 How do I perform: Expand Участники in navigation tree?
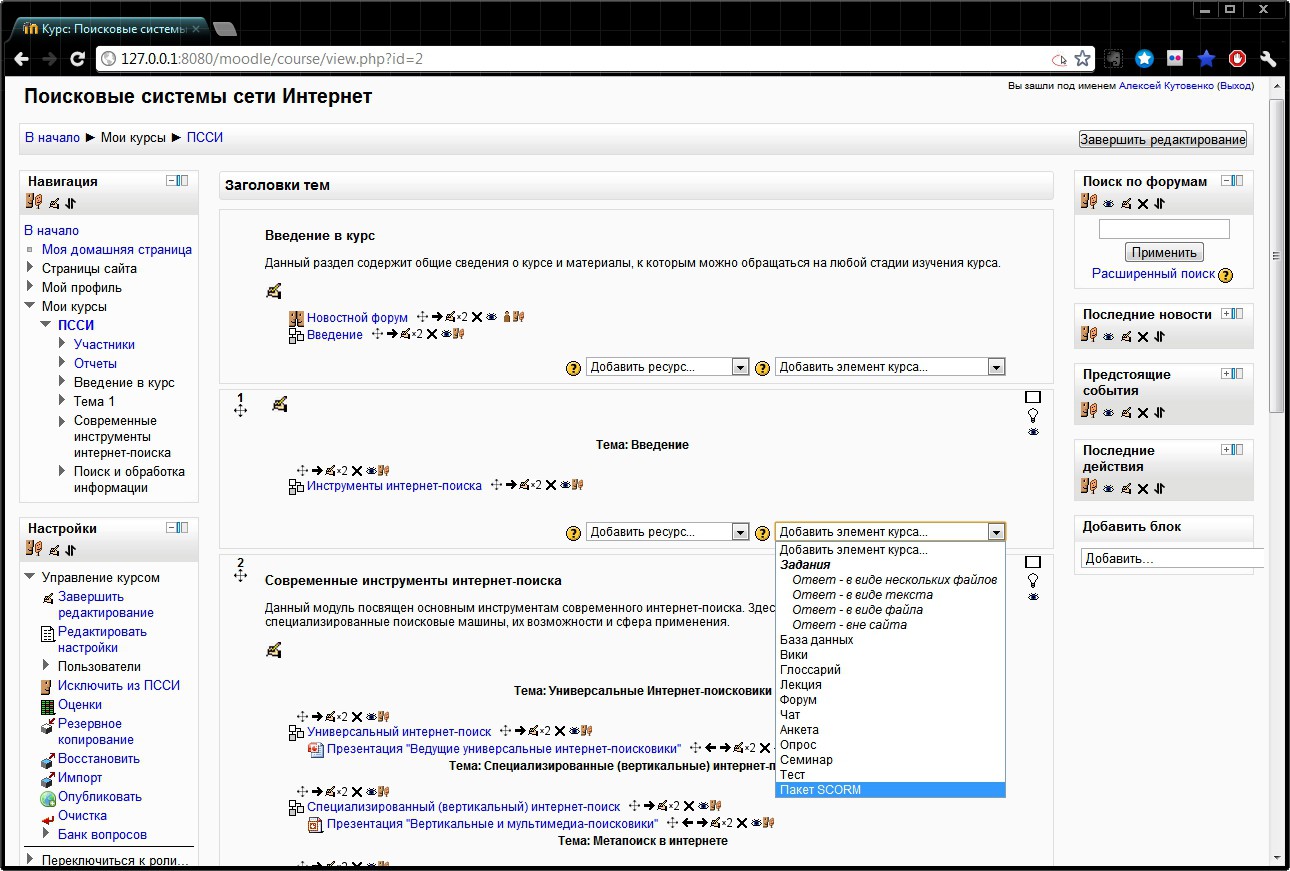pyautogui.click(x=64, y=345)
